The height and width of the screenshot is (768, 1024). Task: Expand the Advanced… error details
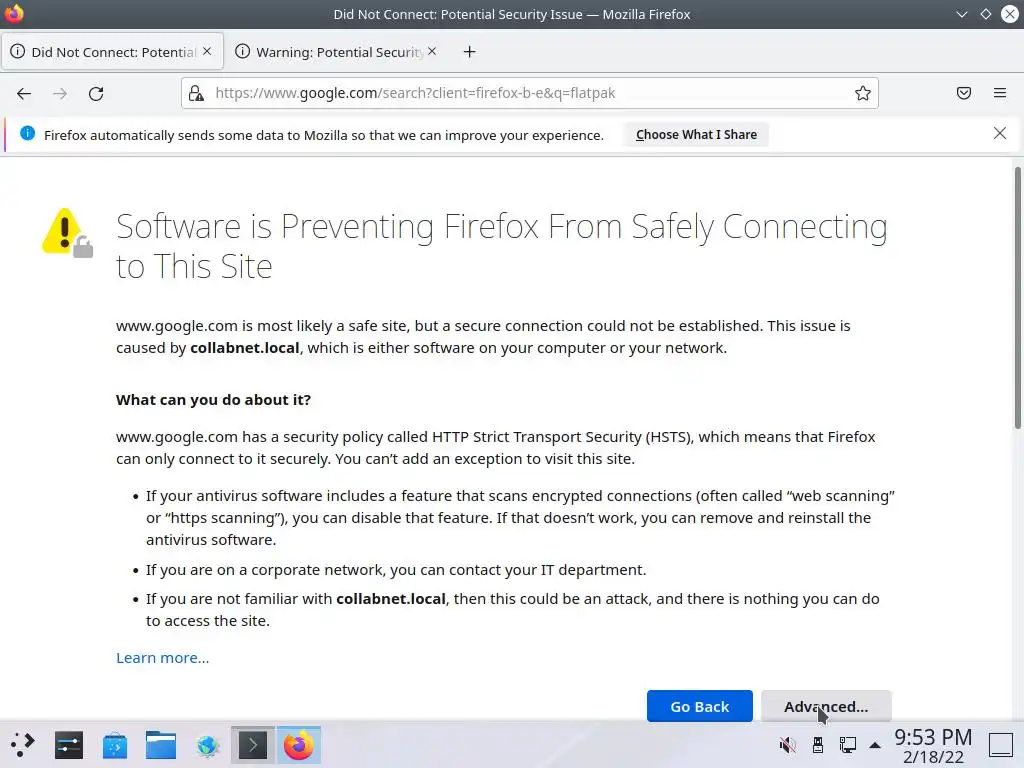tap(825, 706)
